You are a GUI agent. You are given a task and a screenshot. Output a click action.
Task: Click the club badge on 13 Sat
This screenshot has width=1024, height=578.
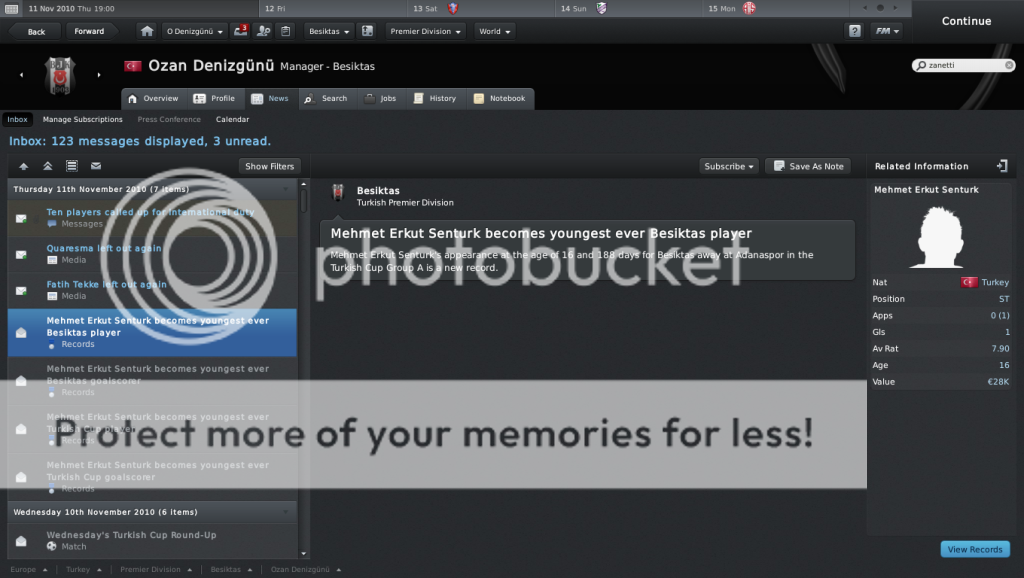[453, 8]
